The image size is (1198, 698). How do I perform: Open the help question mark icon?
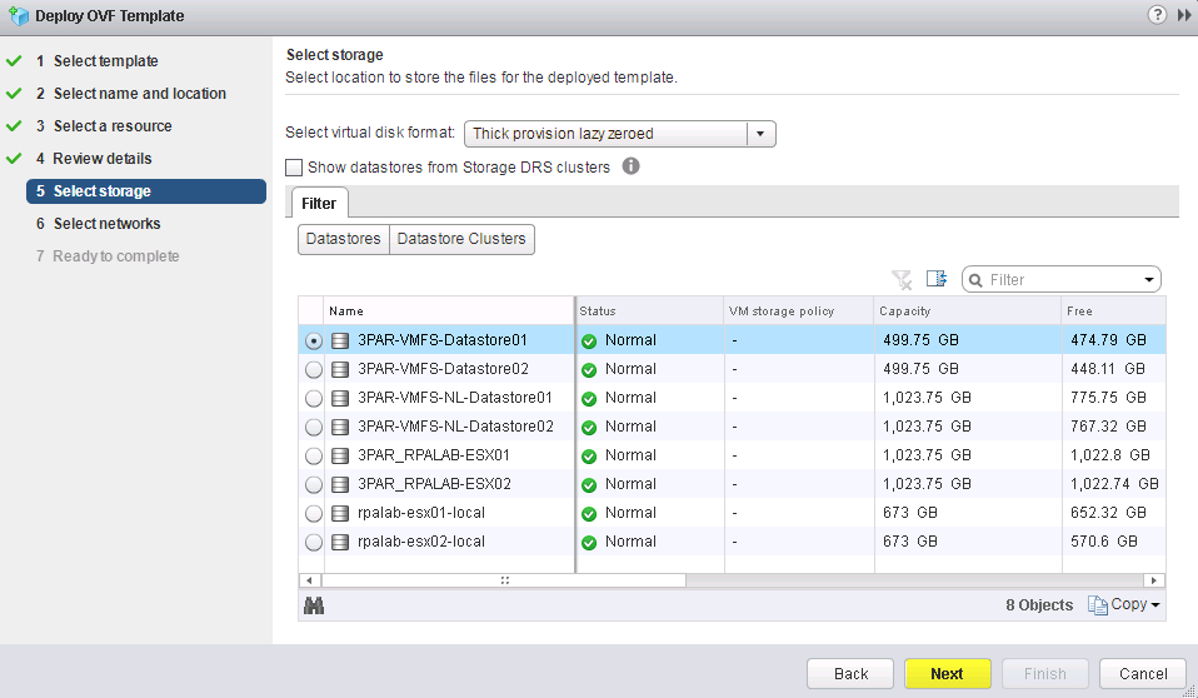point(1158,15)
